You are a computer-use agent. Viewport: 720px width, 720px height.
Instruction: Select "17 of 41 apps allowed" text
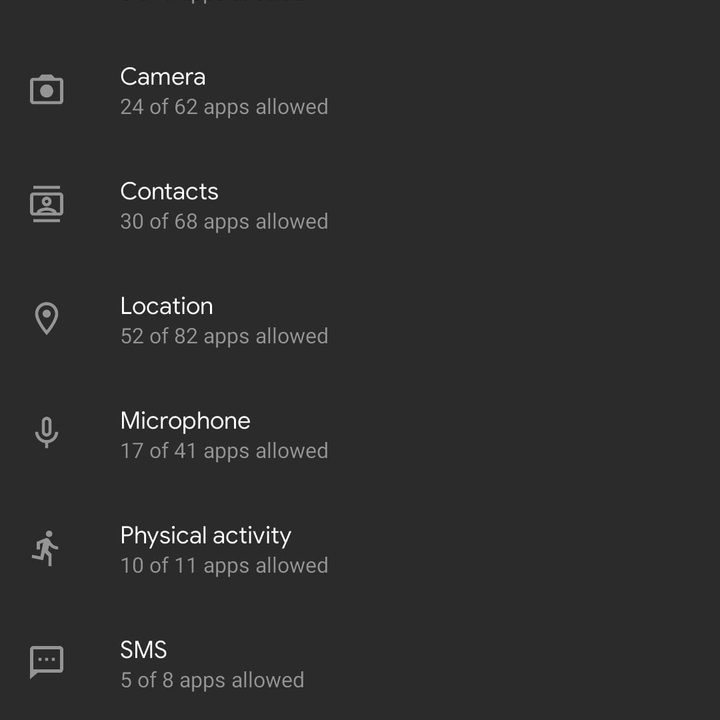(x=224, y=451)
